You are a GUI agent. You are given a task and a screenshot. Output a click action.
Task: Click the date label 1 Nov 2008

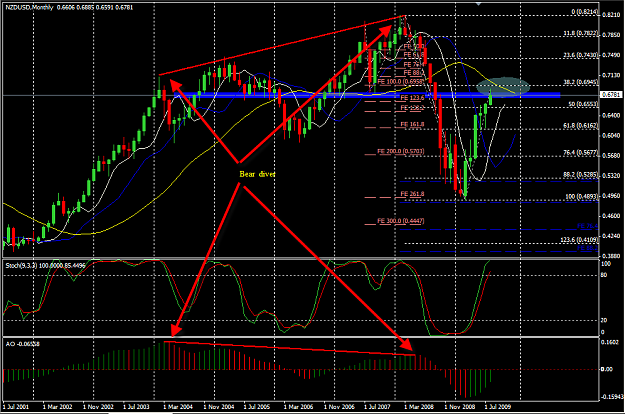click(x=460, y=407)
